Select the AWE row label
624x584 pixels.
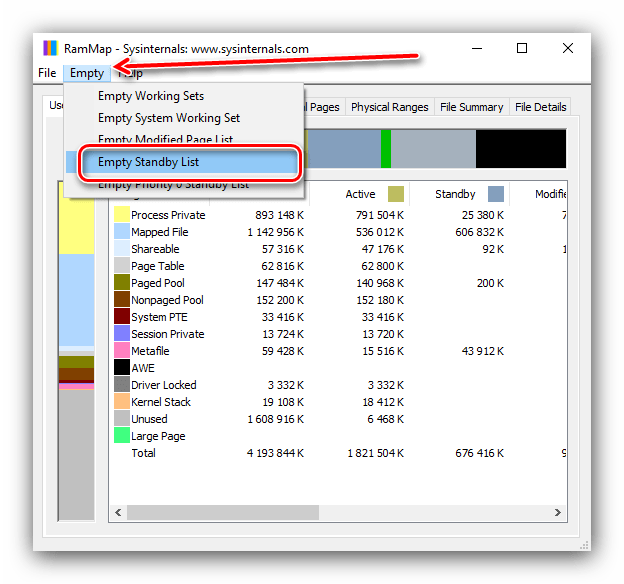[x=143, y=368]
